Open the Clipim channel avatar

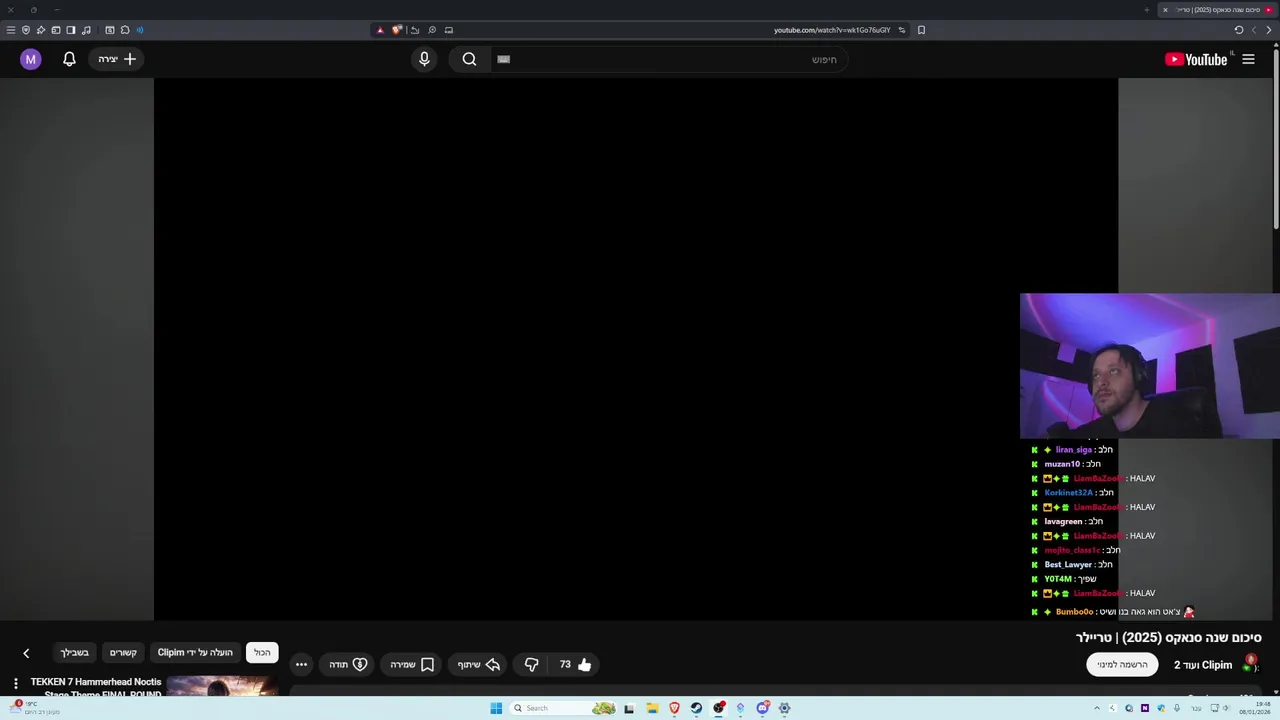tap(1250, 663)
